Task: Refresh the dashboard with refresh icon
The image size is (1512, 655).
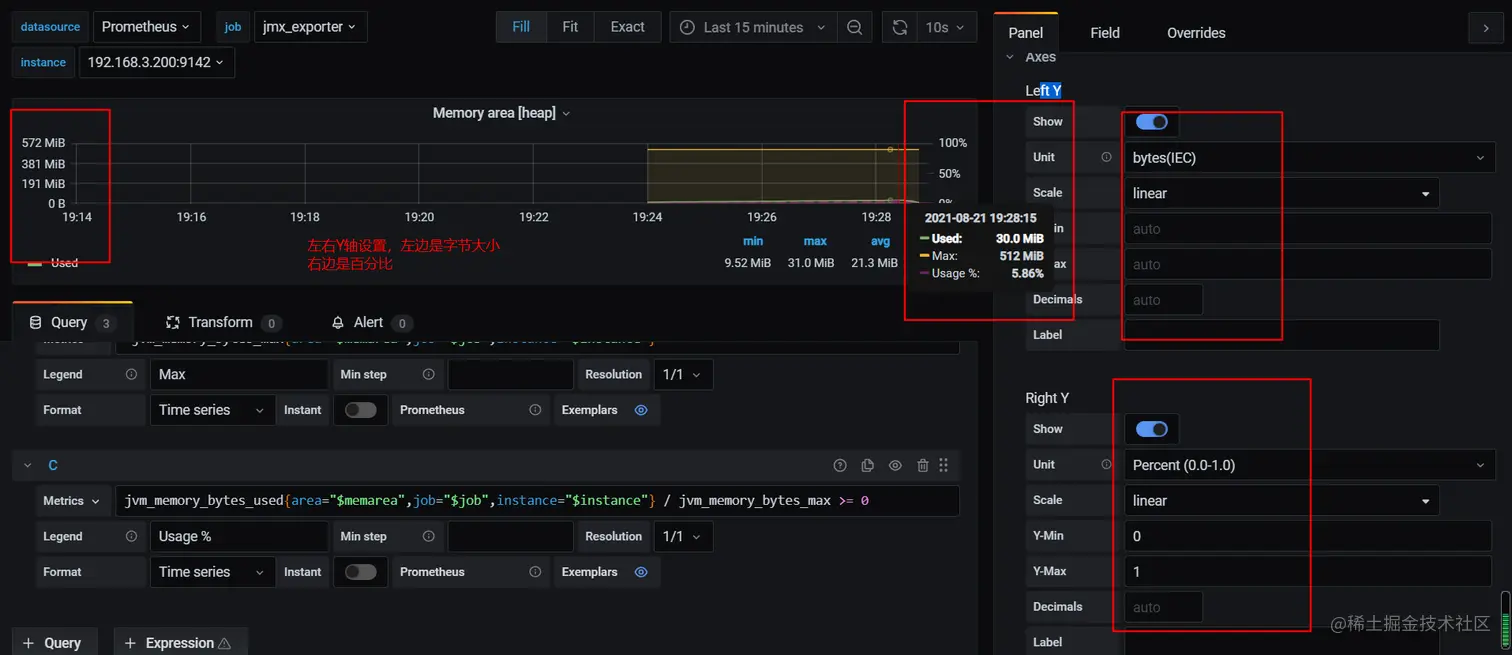Action: pyautogui.click(x=900, y=27)
